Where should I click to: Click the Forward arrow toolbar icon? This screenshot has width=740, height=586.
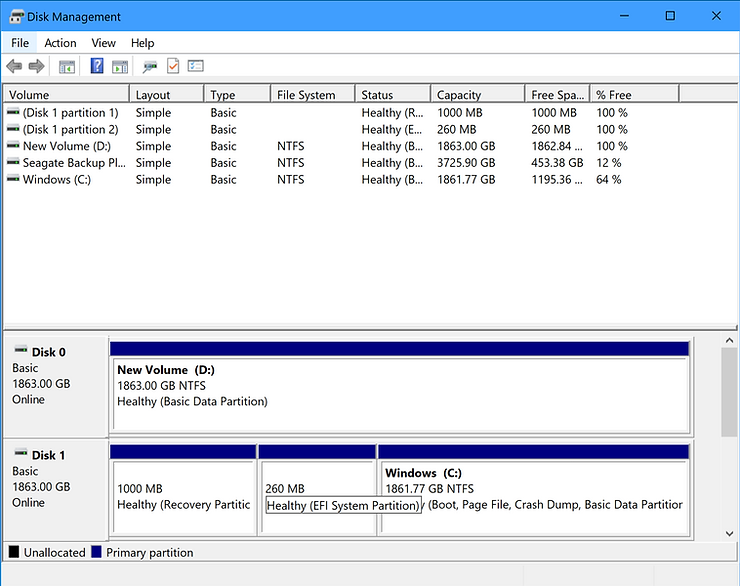click(36, 67)
